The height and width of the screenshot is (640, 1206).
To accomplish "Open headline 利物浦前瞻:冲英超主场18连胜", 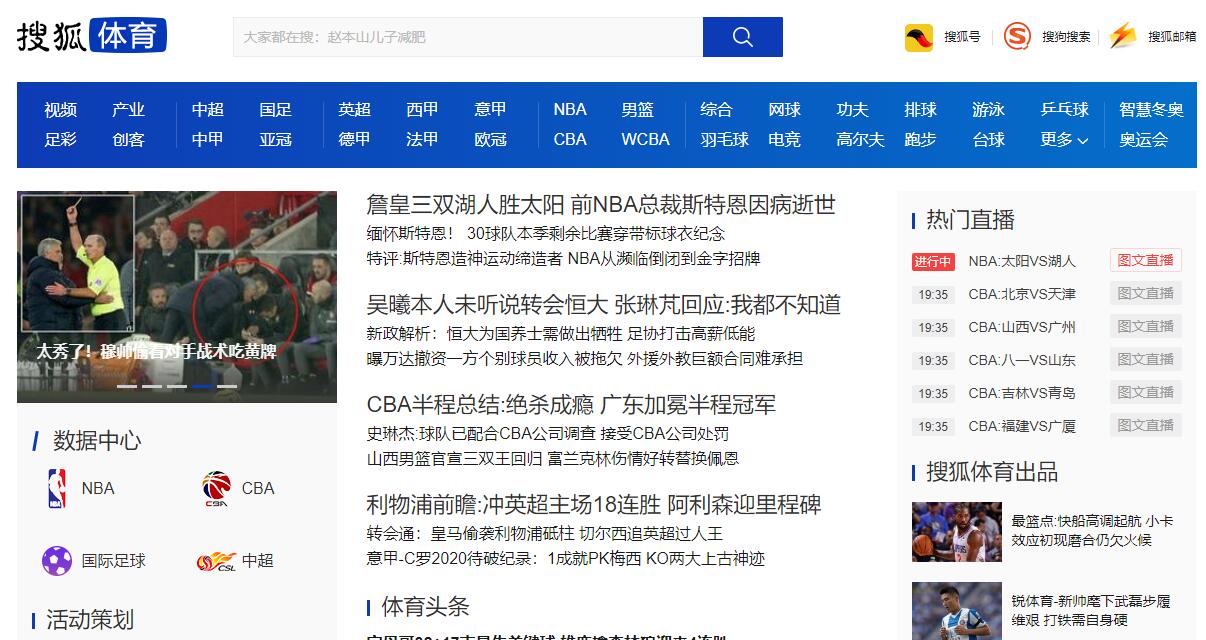I will [513, 505].
